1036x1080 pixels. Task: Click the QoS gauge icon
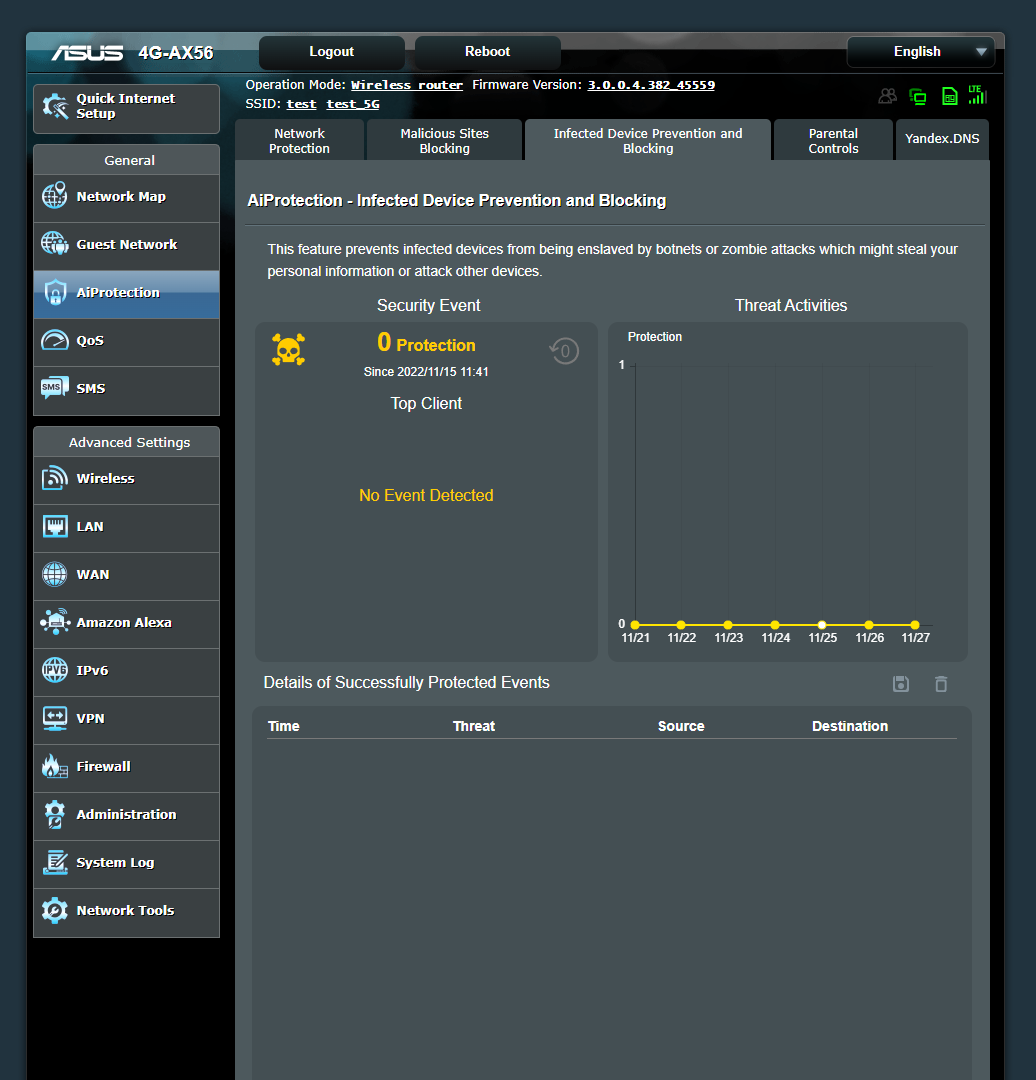pyautogui.click(x=54, y=340)
